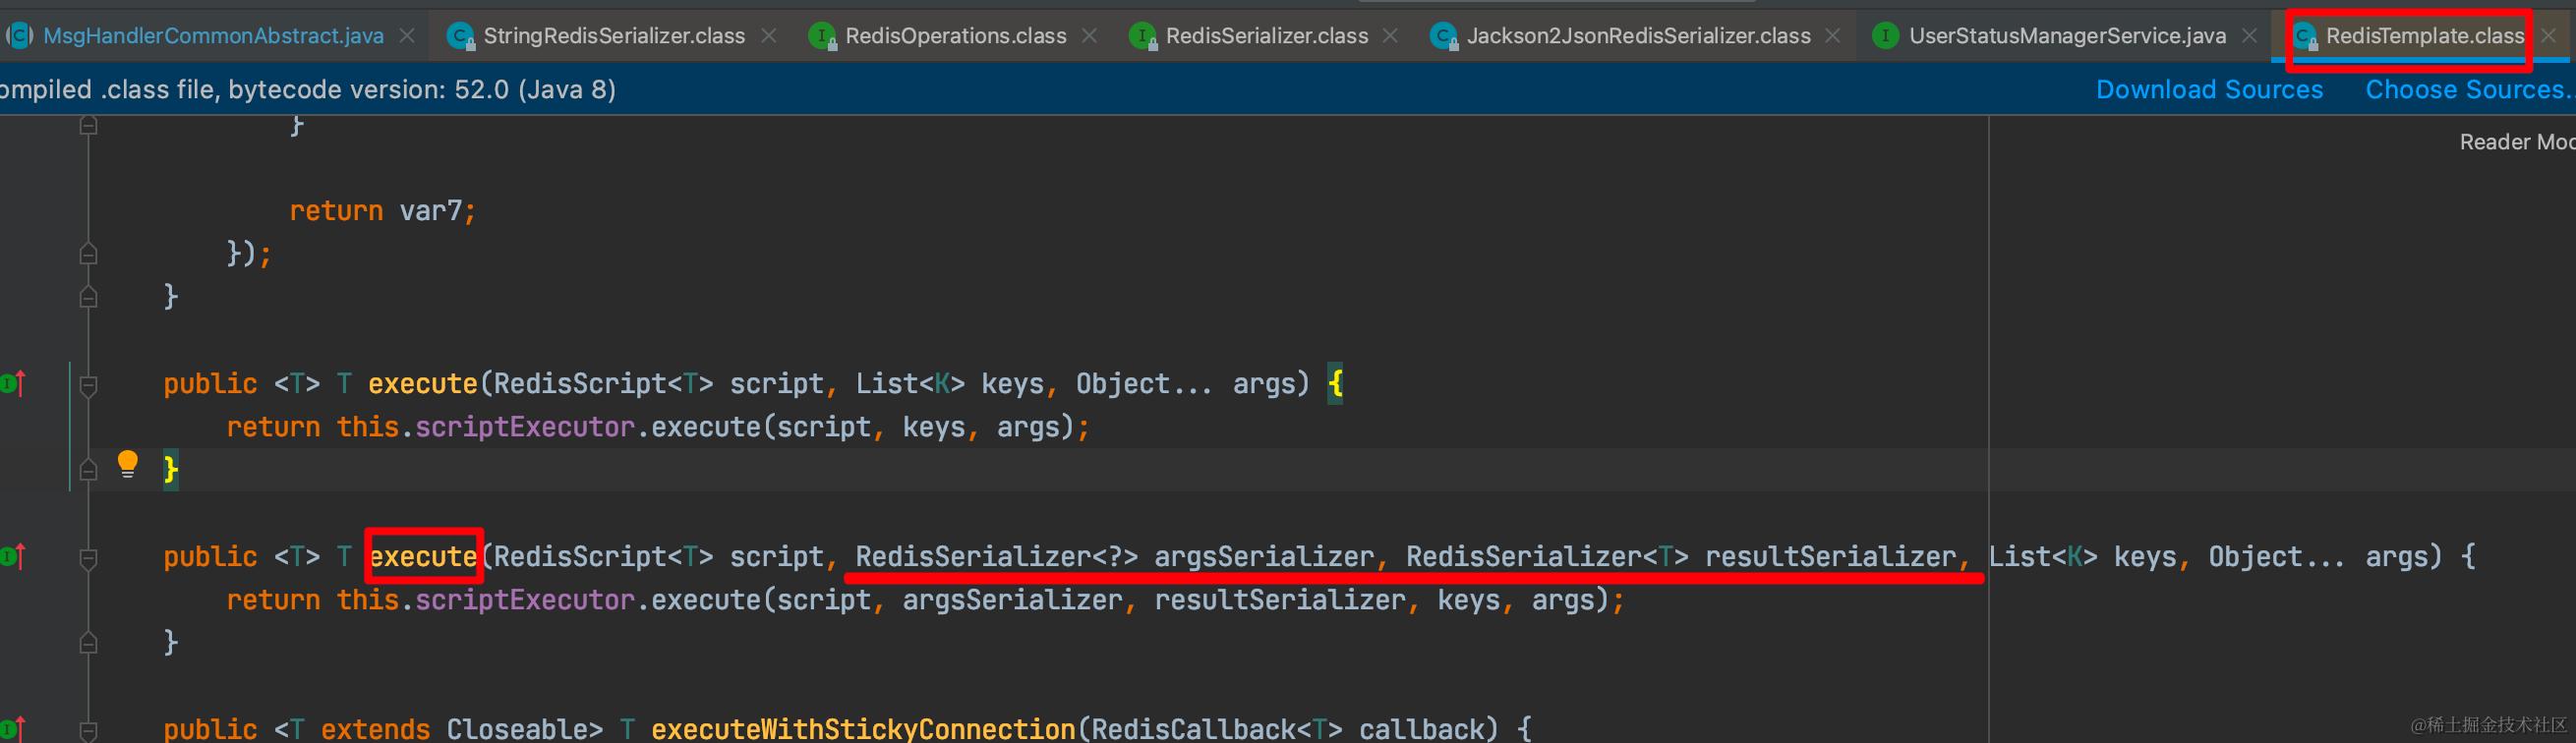This screenshot has height=743, width=2576.
Task: Click 'List<K> keys' in the second execute signature
Action: (2082, 557)
